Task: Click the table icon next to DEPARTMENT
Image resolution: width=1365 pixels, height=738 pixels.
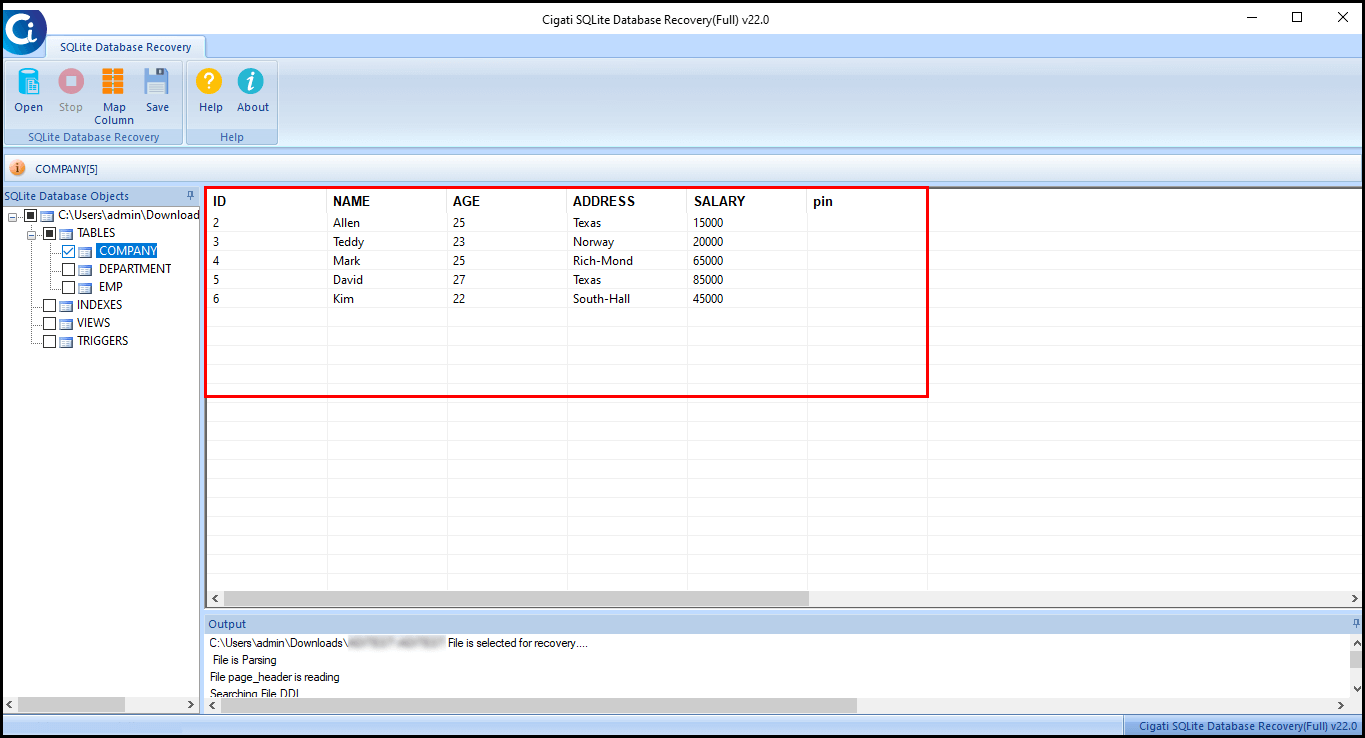Action: (86, 269)
